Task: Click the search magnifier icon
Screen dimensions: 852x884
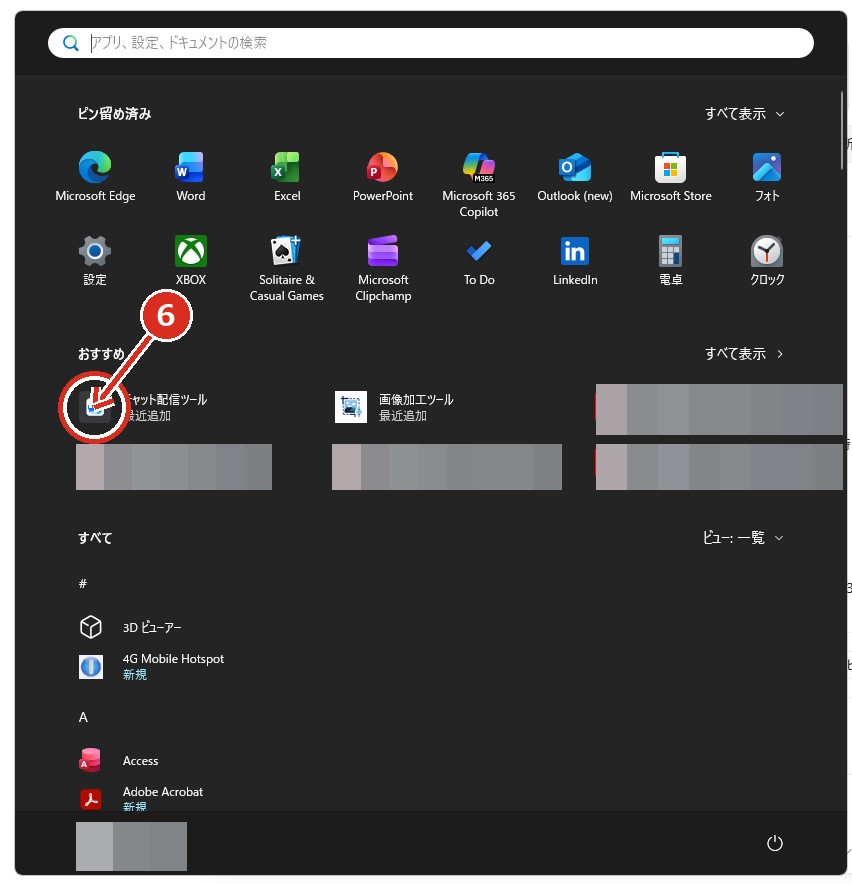Action: tap(70, 43)
